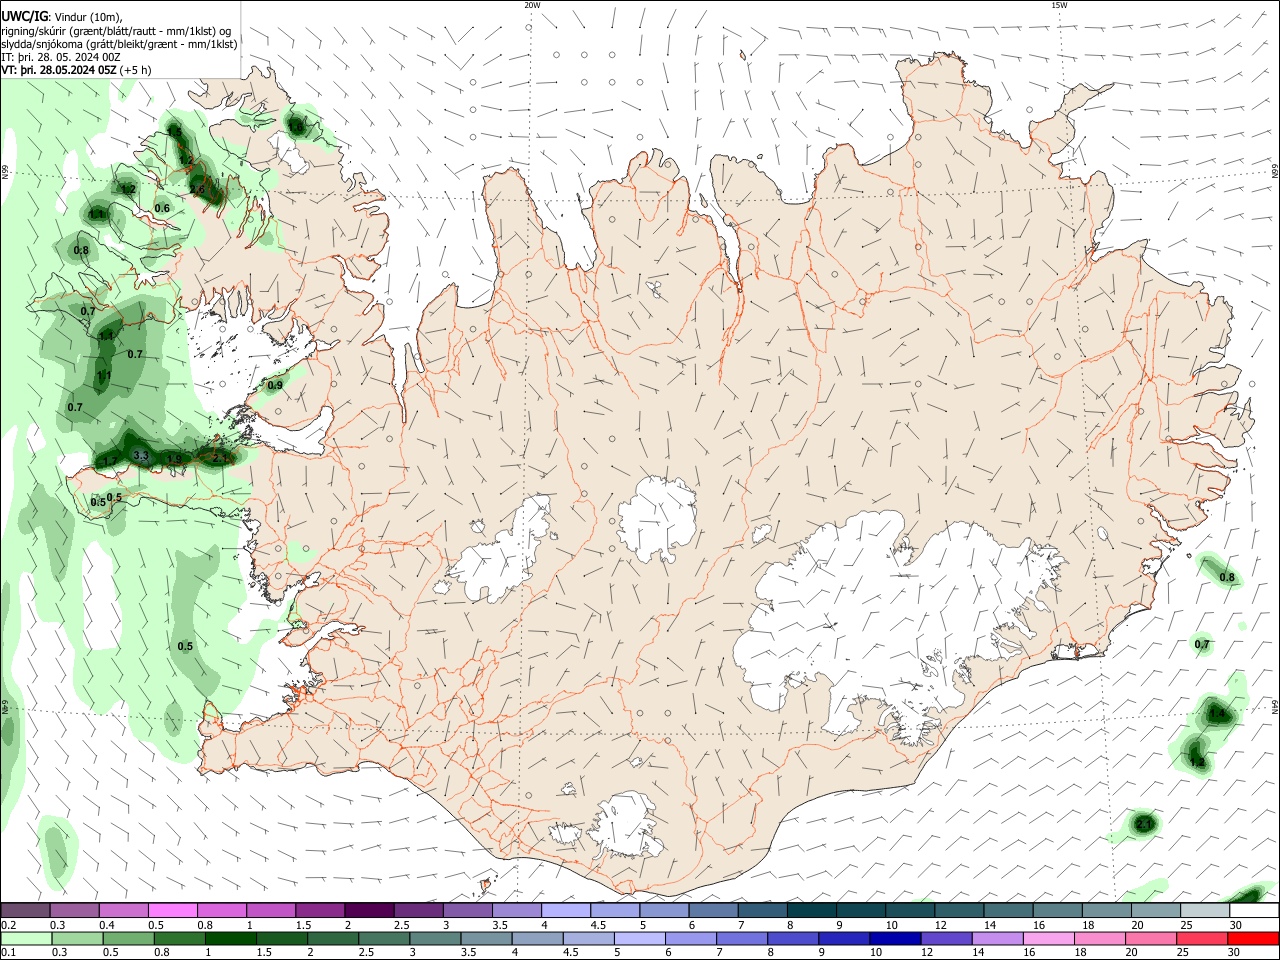1280x960 pixels.
Task: Select the dark teal 9 swatch in the snow legend
Action: [861, 910]
